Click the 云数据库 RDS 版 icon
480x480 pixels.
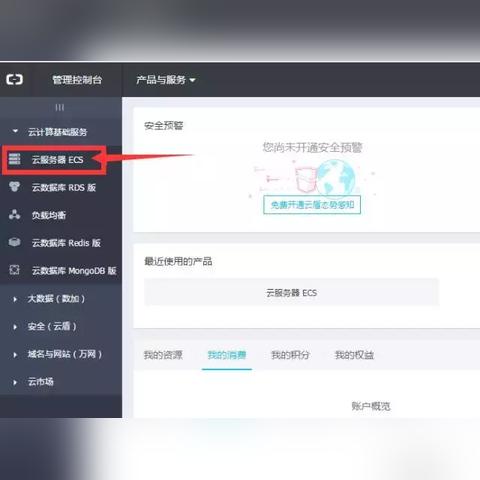point(14,187)
